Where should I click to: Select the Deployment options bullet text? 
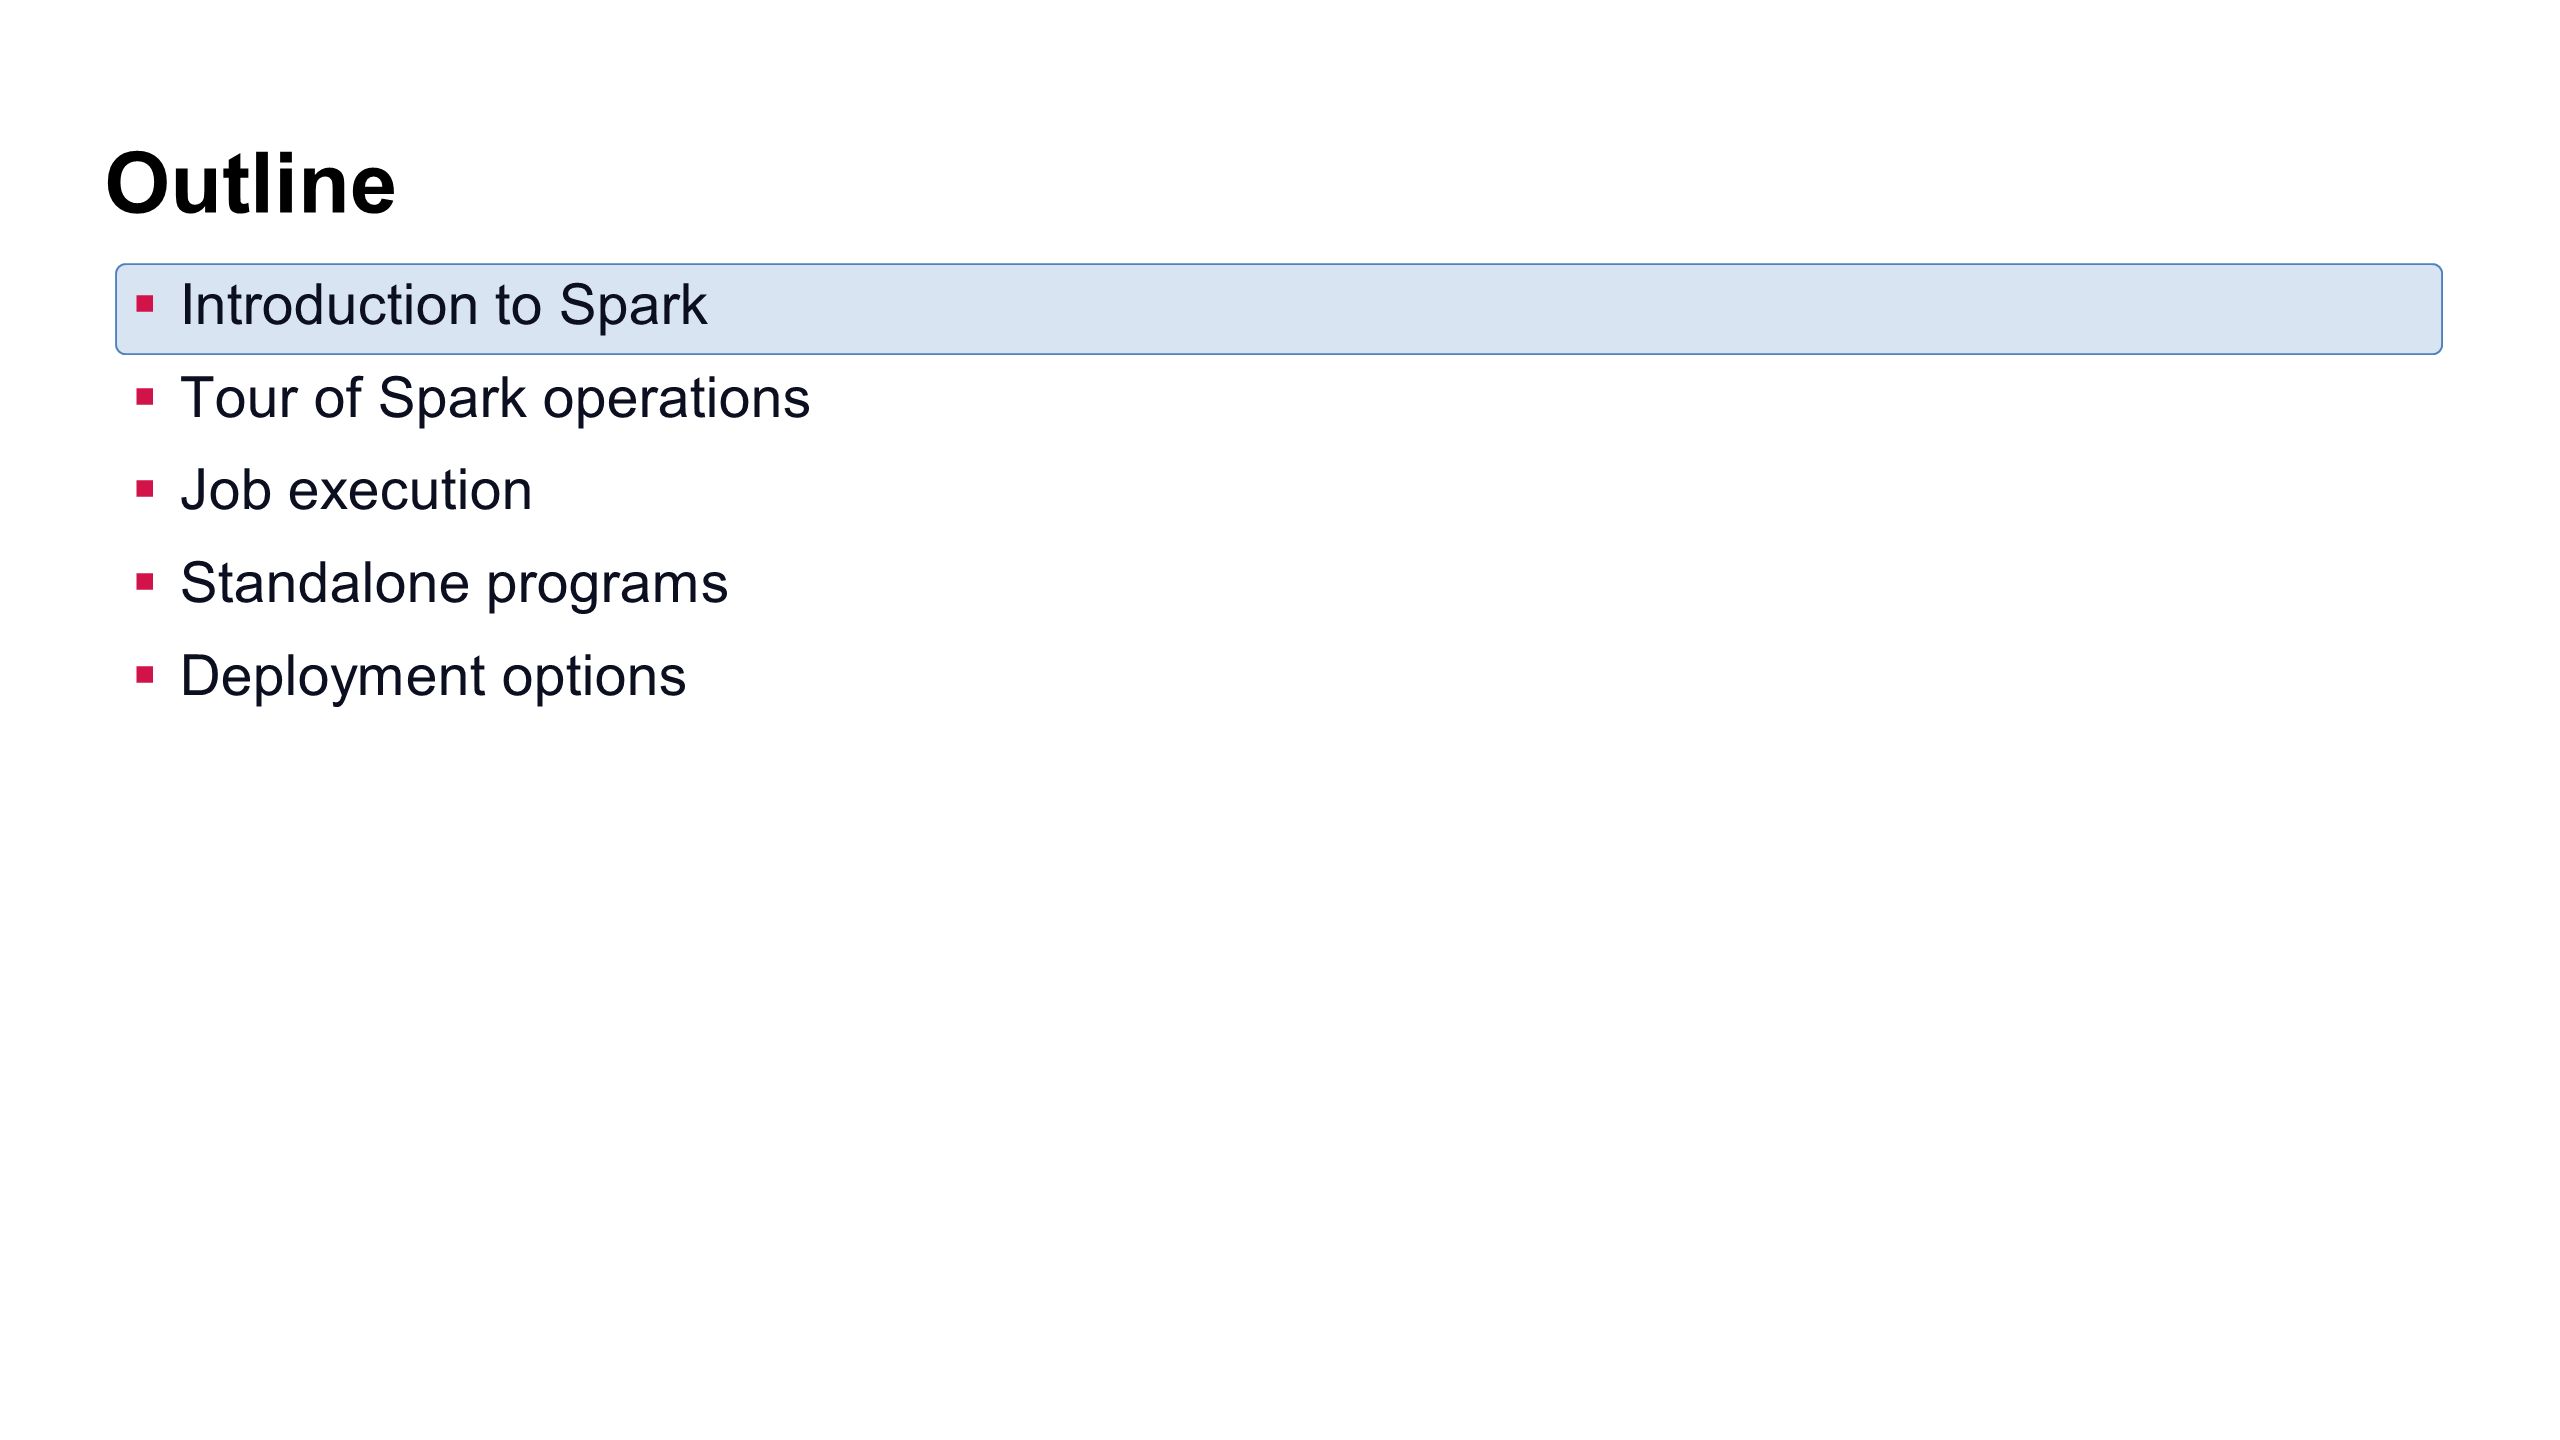[433, 677]
